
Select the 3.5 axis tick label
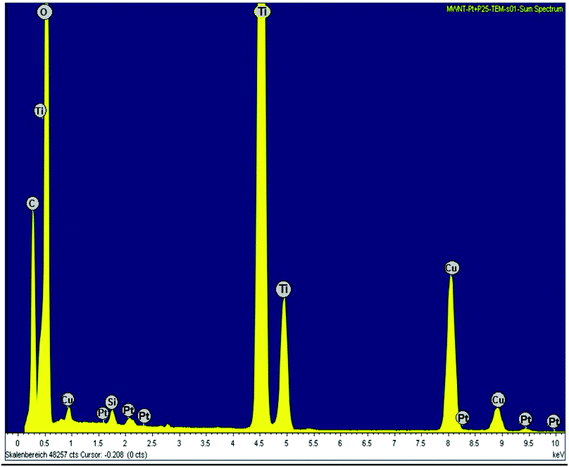[206, 443]
